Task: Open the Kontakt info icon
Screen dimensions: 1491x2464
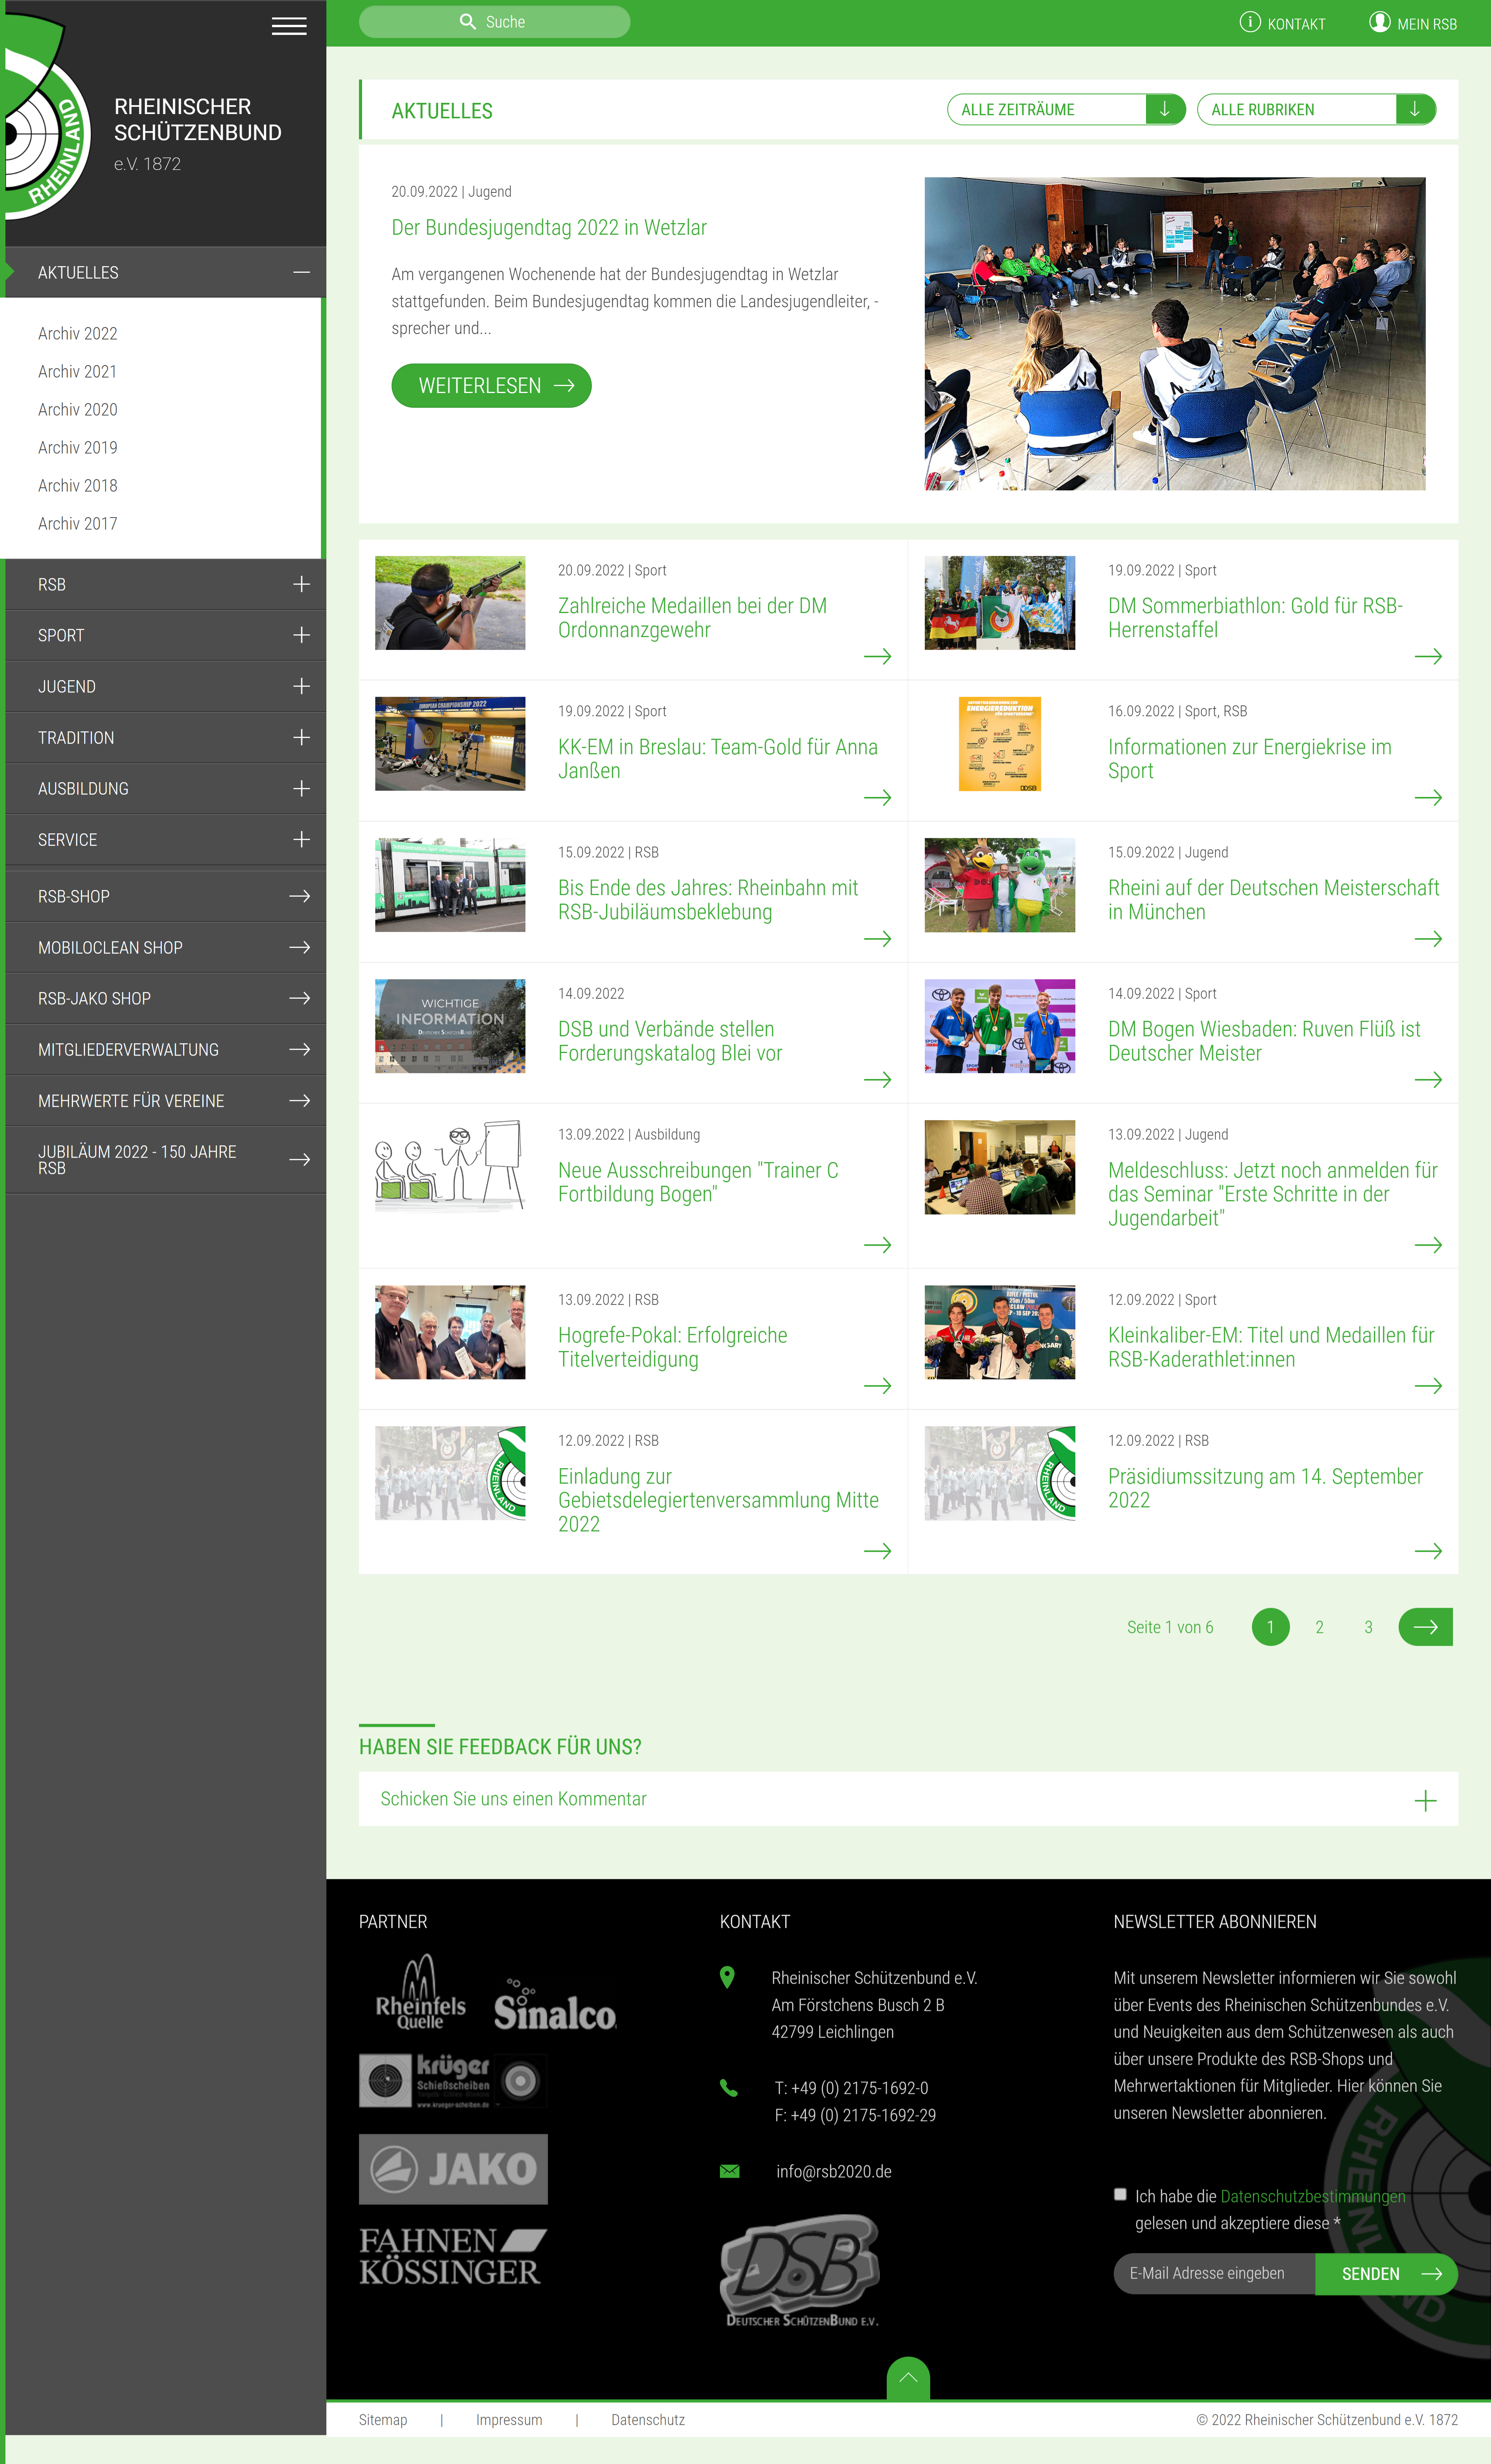Action: click(1250, 22)
